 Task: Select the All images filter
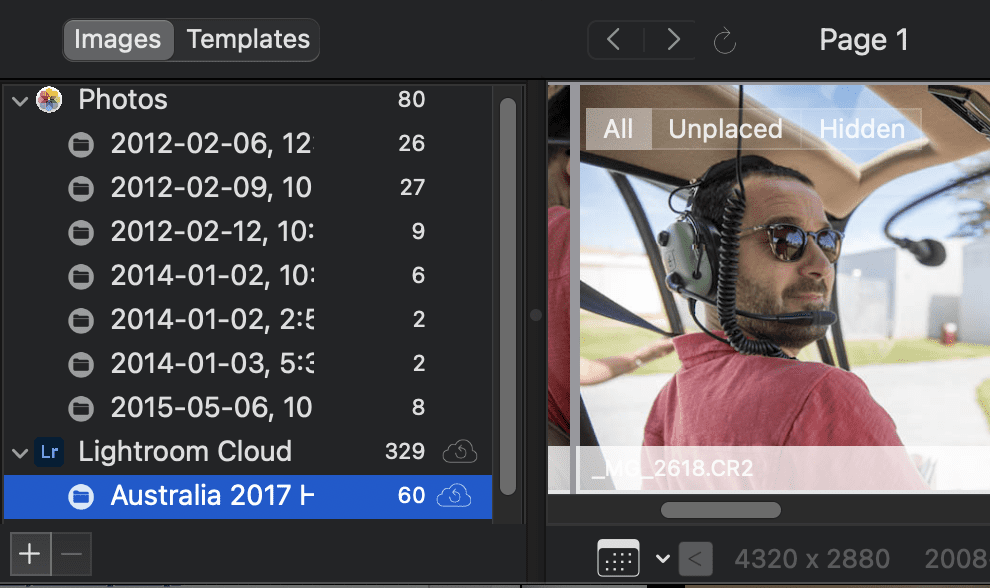tap(618, 129)
